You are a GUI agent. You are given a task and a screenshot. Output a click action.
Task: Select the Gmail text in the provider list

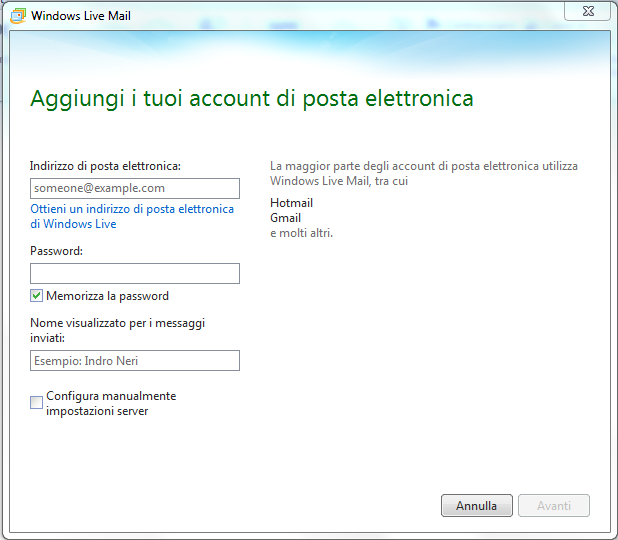click(x=285, y=218)
